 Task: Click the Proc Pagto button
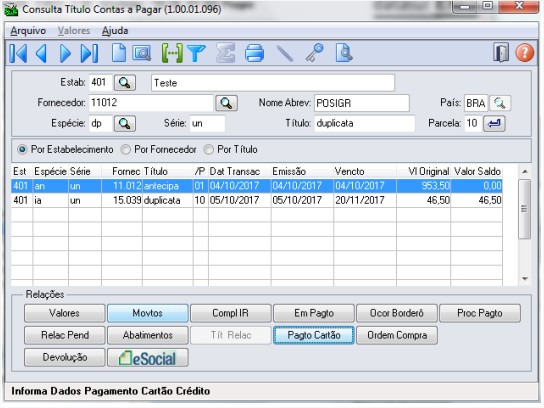point(480,313)
